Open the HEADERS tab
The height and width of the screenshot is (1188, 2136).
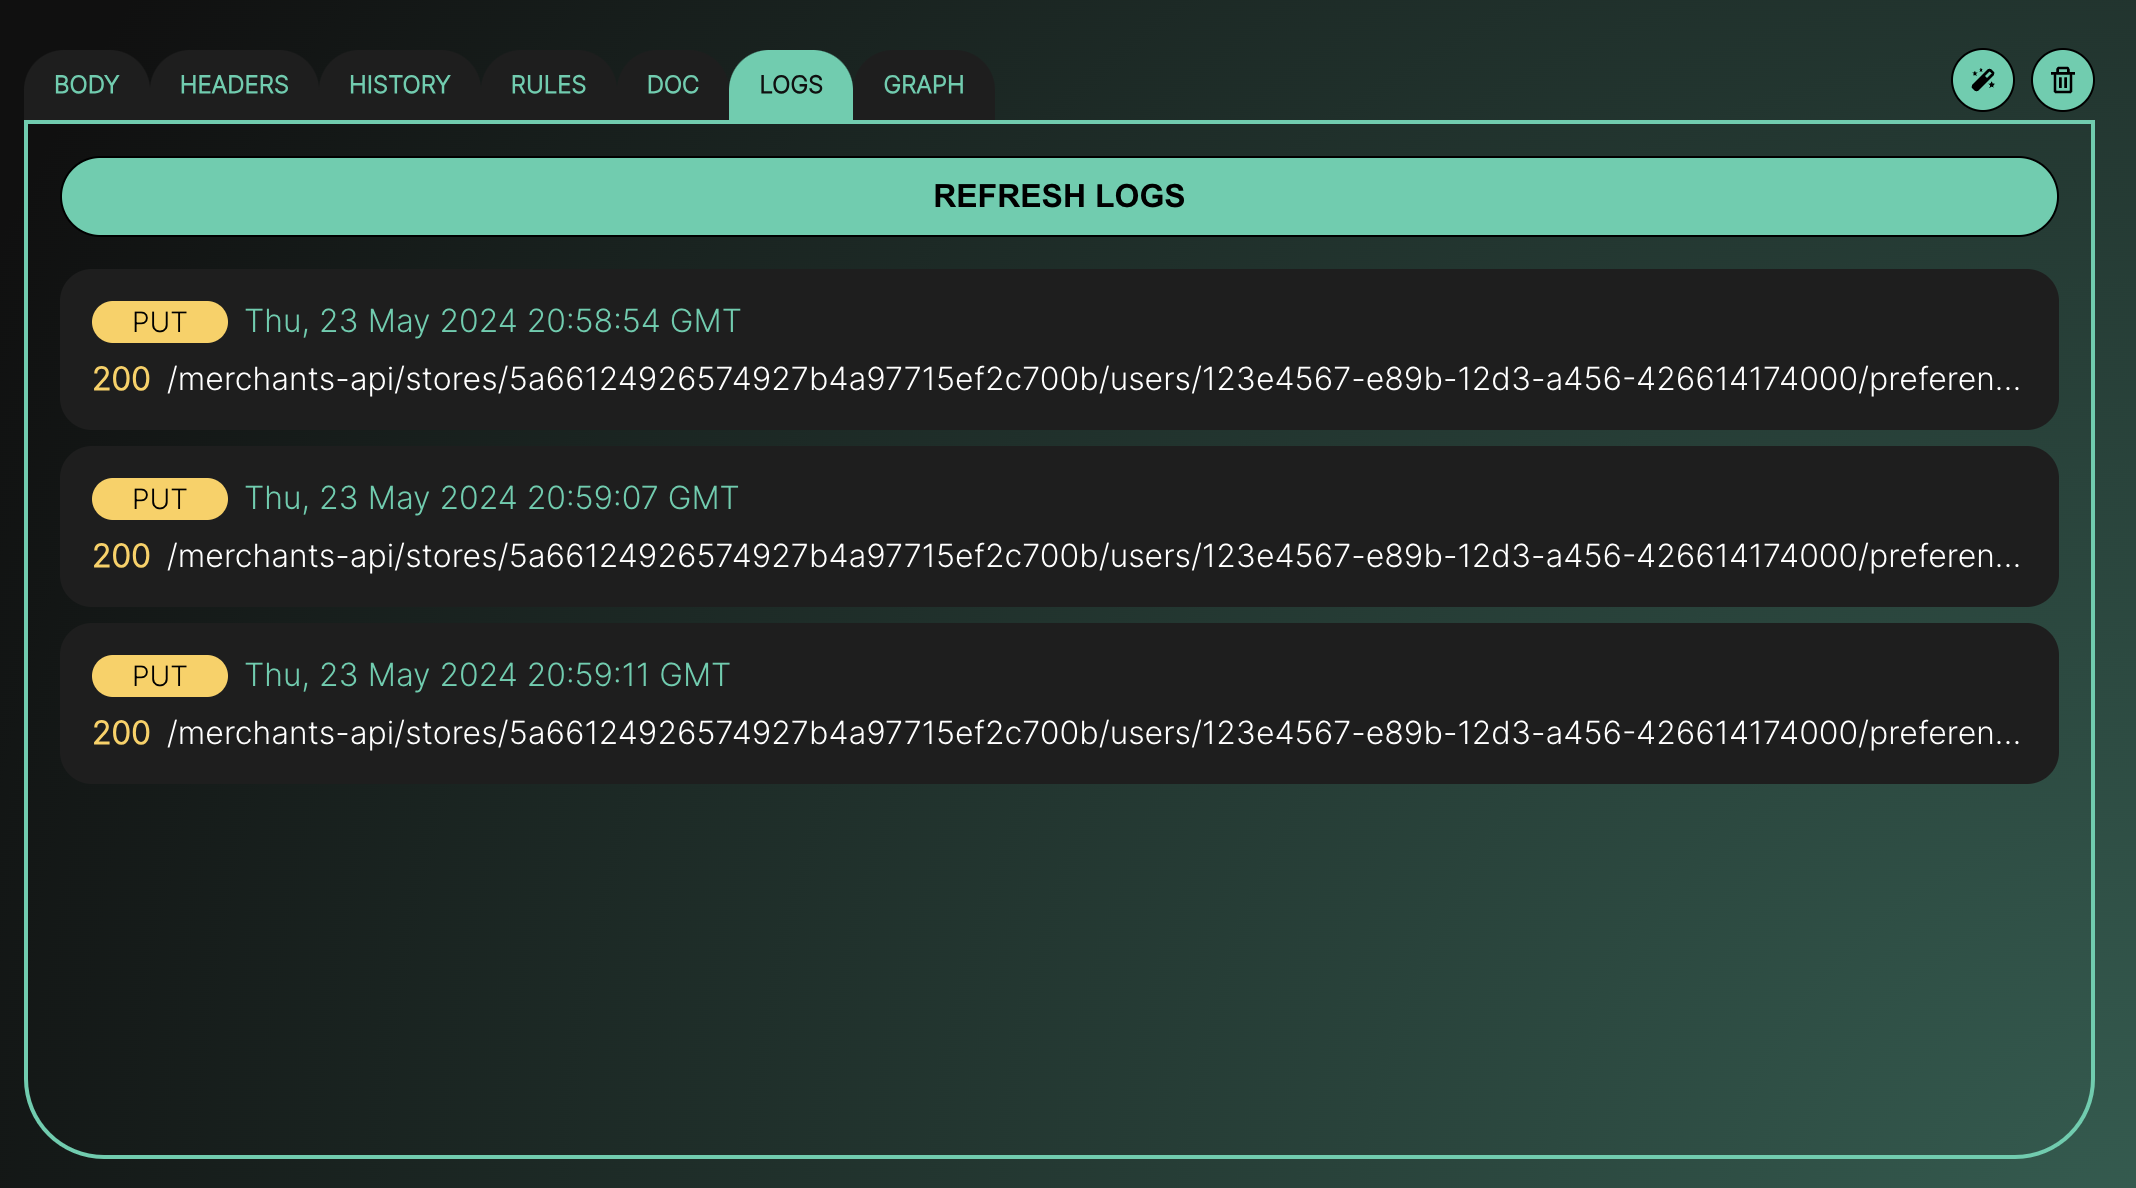point(234,85)
